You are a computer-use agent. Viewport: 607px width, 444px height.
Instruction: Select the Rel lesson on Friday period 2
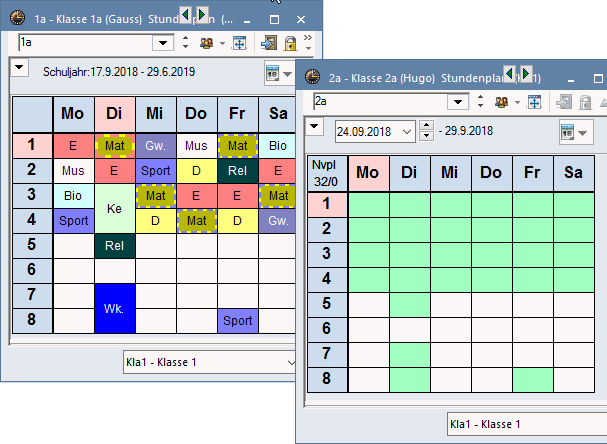238,171
